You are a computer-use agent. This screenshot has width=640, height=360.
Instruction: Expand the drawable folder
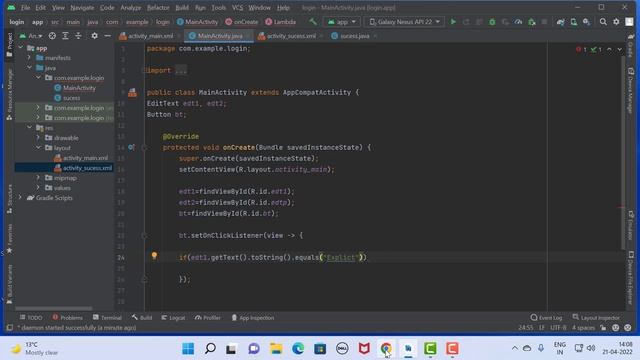(x=38, y=138)
